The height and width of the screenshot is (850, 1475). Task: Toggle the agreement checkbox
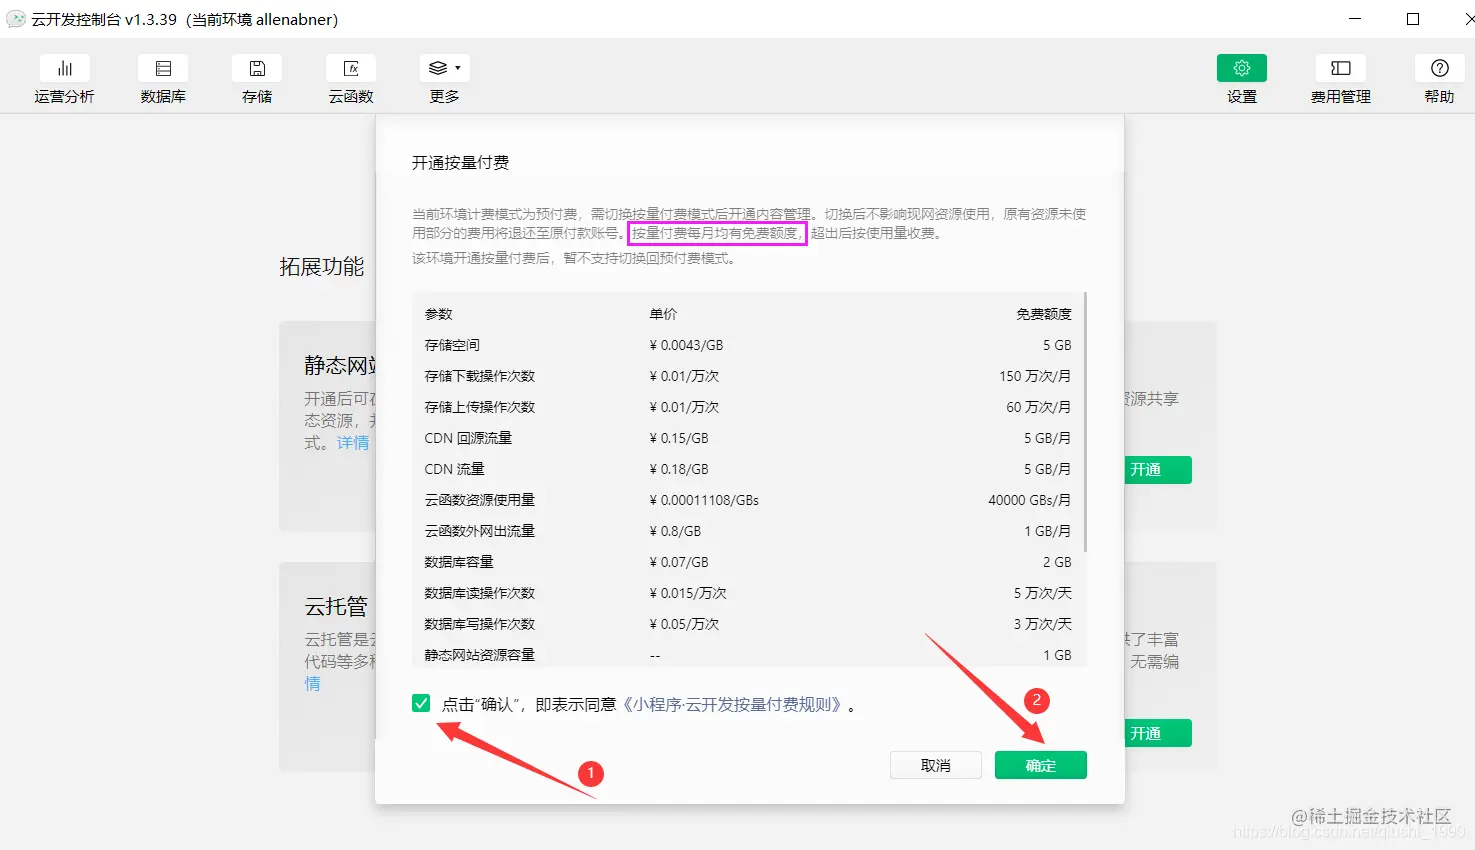tap(421, 704)
